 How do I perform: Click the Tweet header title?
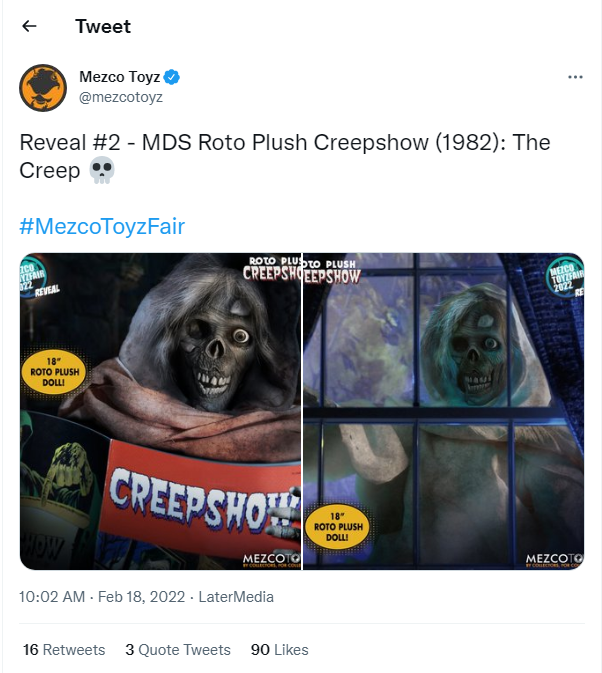tap(103, 27)
